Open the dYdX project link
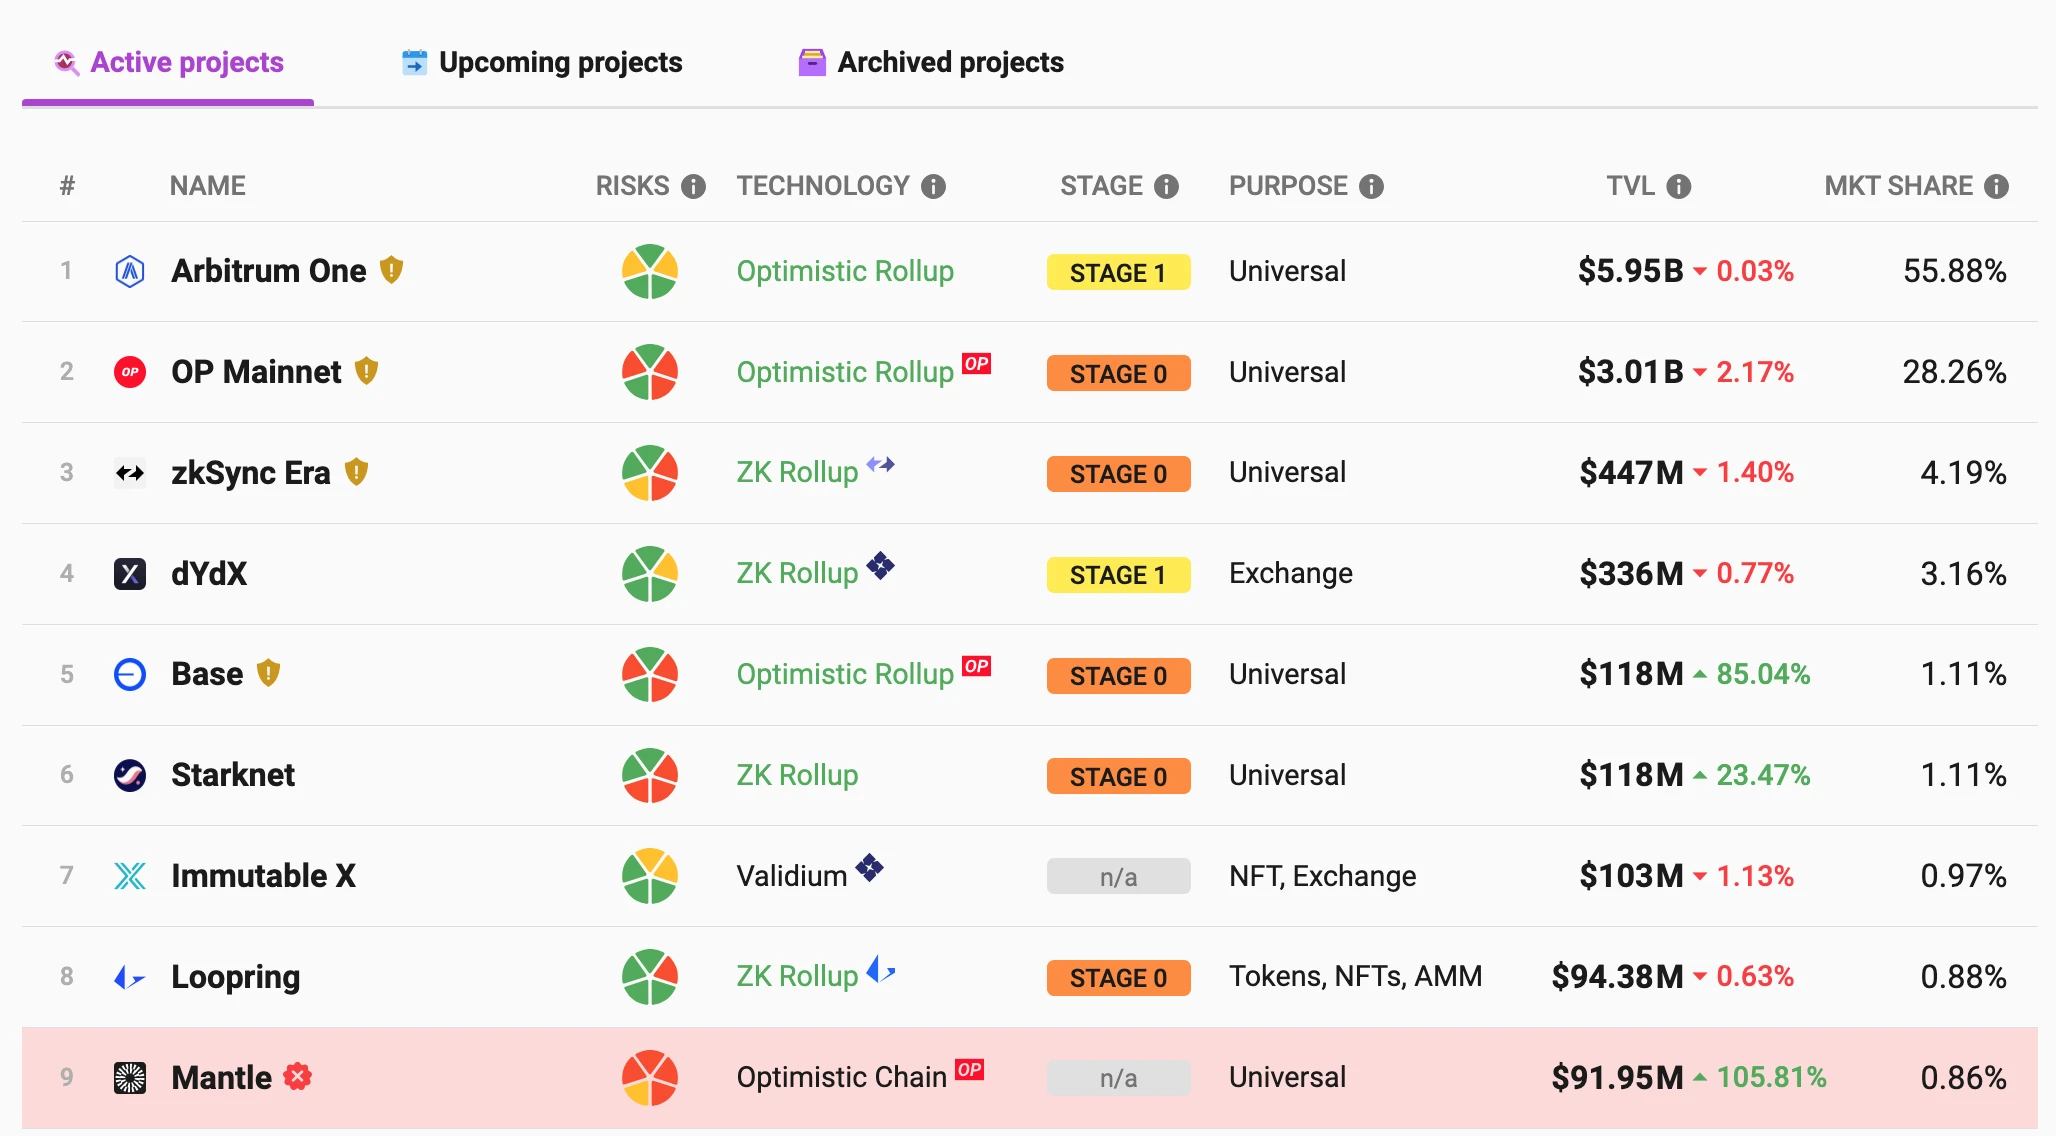2056x1136 pixels. [209, 574]
